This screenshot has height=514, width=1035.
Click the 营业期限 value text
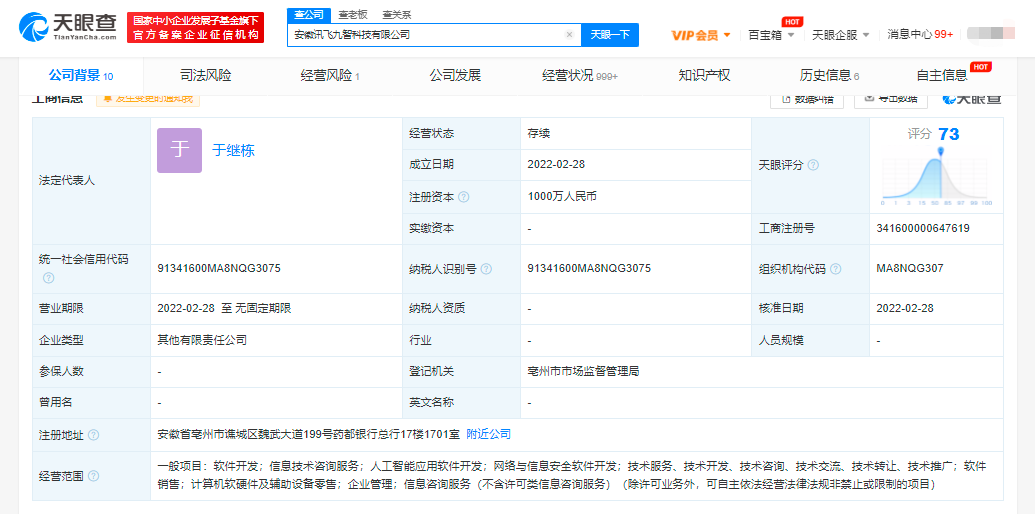click(x=224, y=308)
